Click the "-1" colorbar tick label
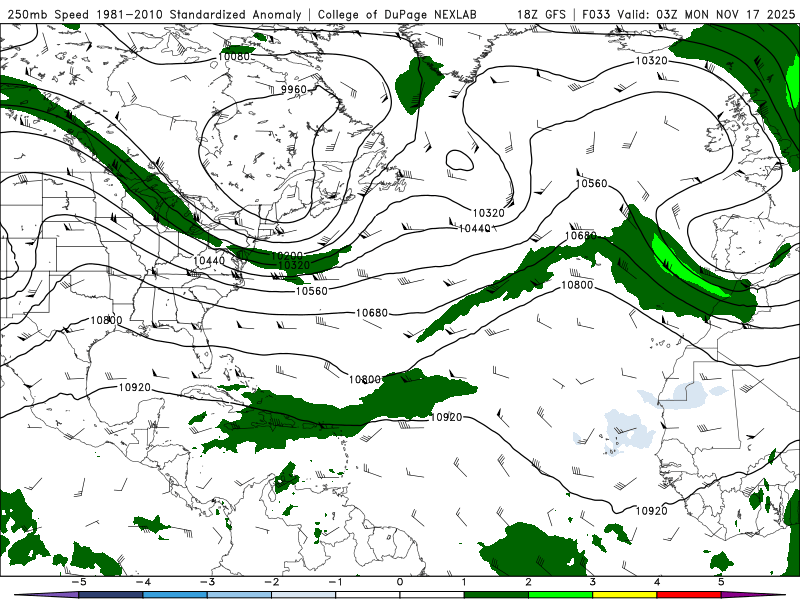 pos(335,582)
